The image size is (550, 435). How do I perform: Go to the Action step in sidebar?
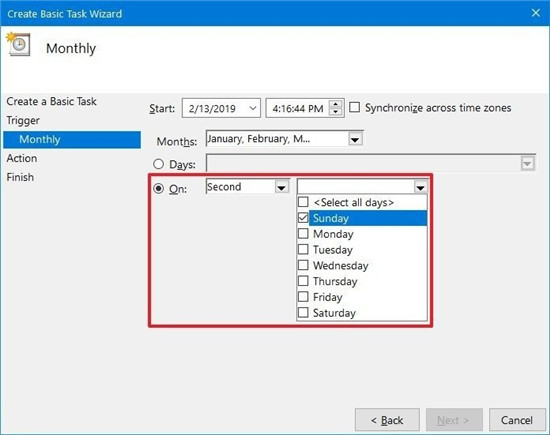coord(22,158)
